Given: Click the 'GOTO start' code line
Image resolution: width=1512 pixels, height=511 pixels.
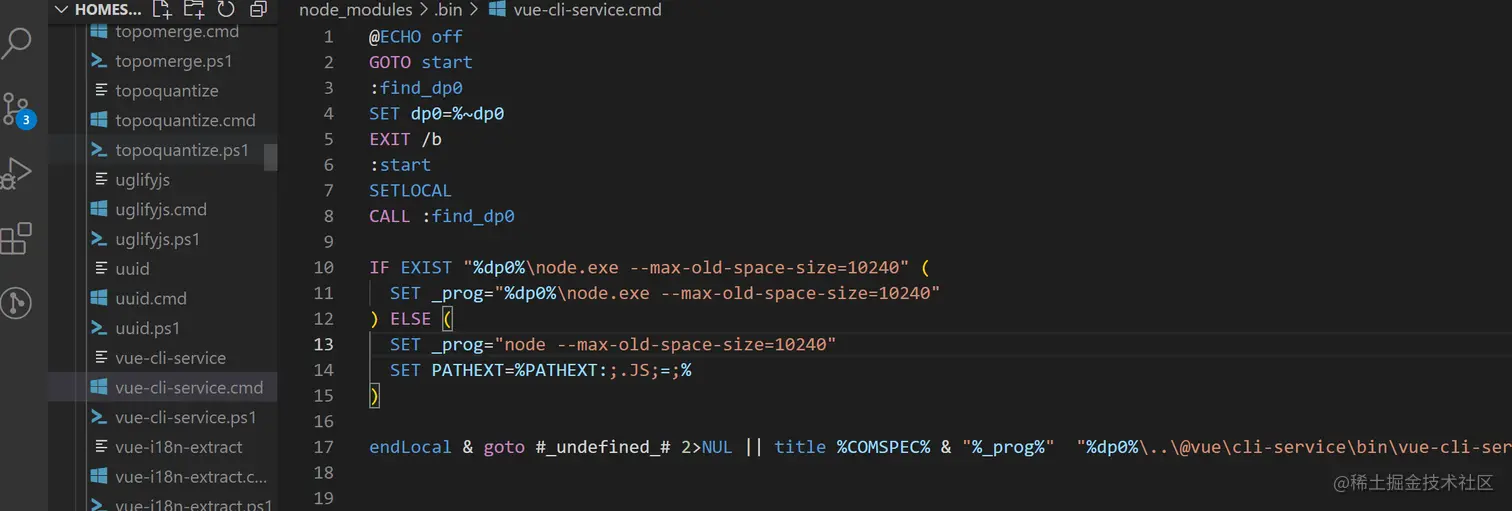Looking at the screenshot, I should 421,62.
